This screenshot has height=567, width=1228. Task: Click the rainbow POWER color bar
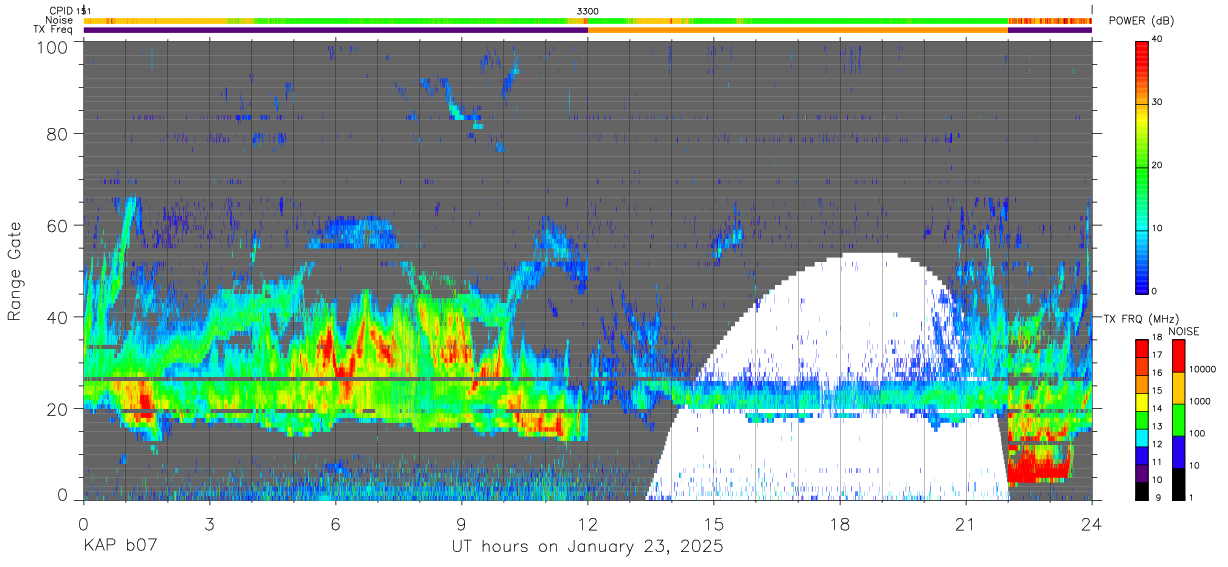pyautogui.click(x=1142, y=166)
